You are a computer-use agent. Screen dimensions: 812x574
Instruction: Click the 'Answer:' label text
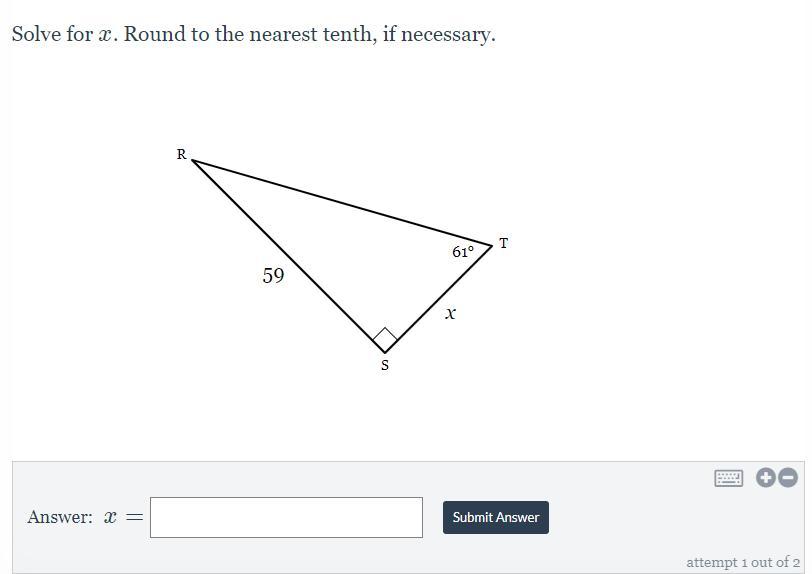point(60,517)
